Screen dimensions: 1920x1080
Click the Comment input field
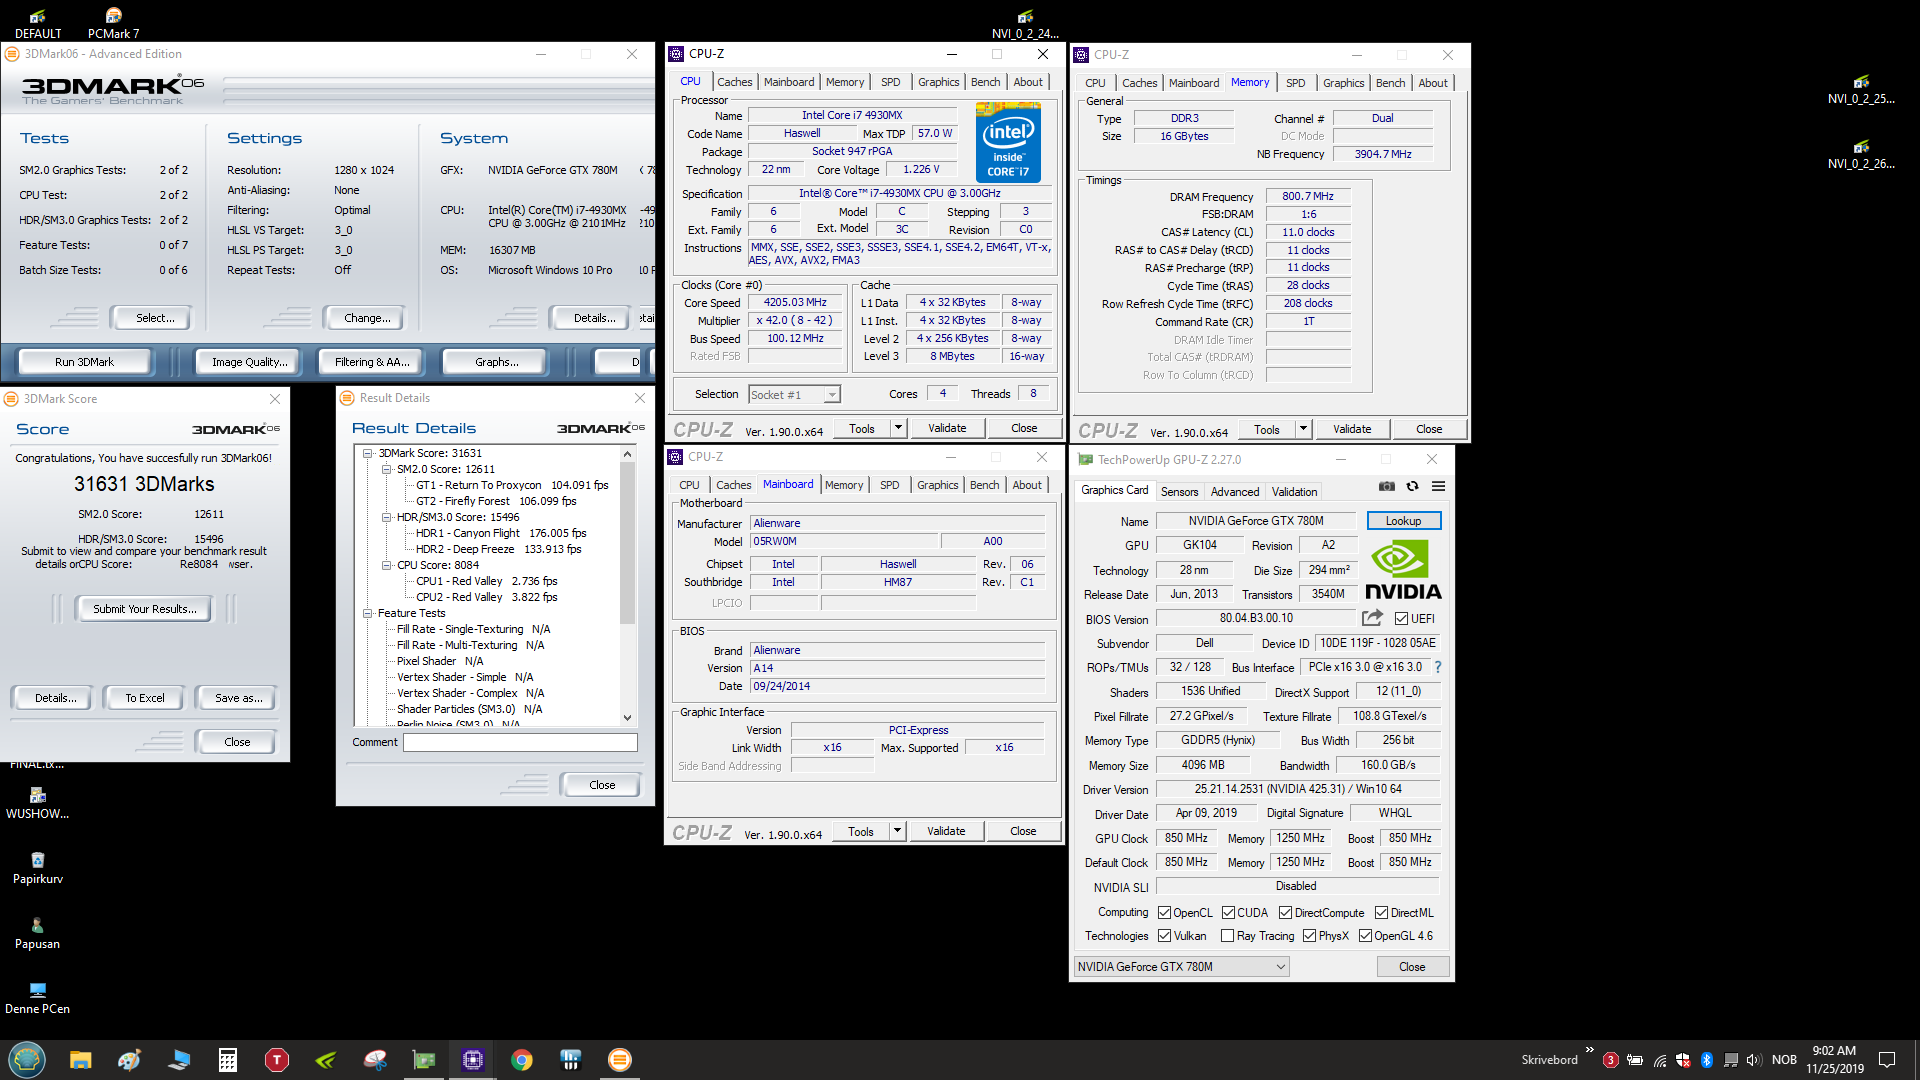pyautogui.click(x=520, y=742)
